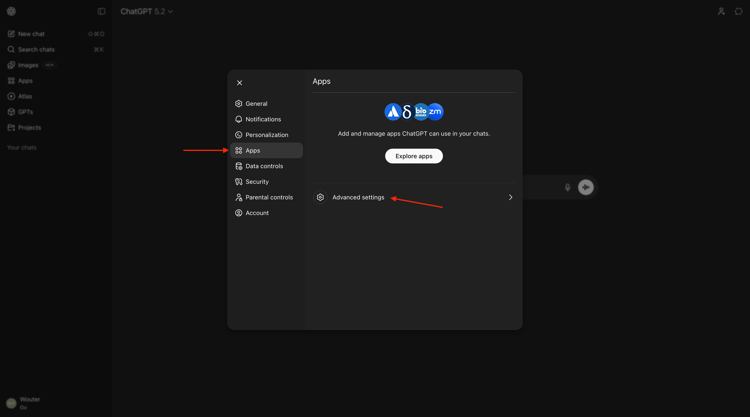
Task: Open Atlas in the sidebar
Action: [x=55, y=97]
